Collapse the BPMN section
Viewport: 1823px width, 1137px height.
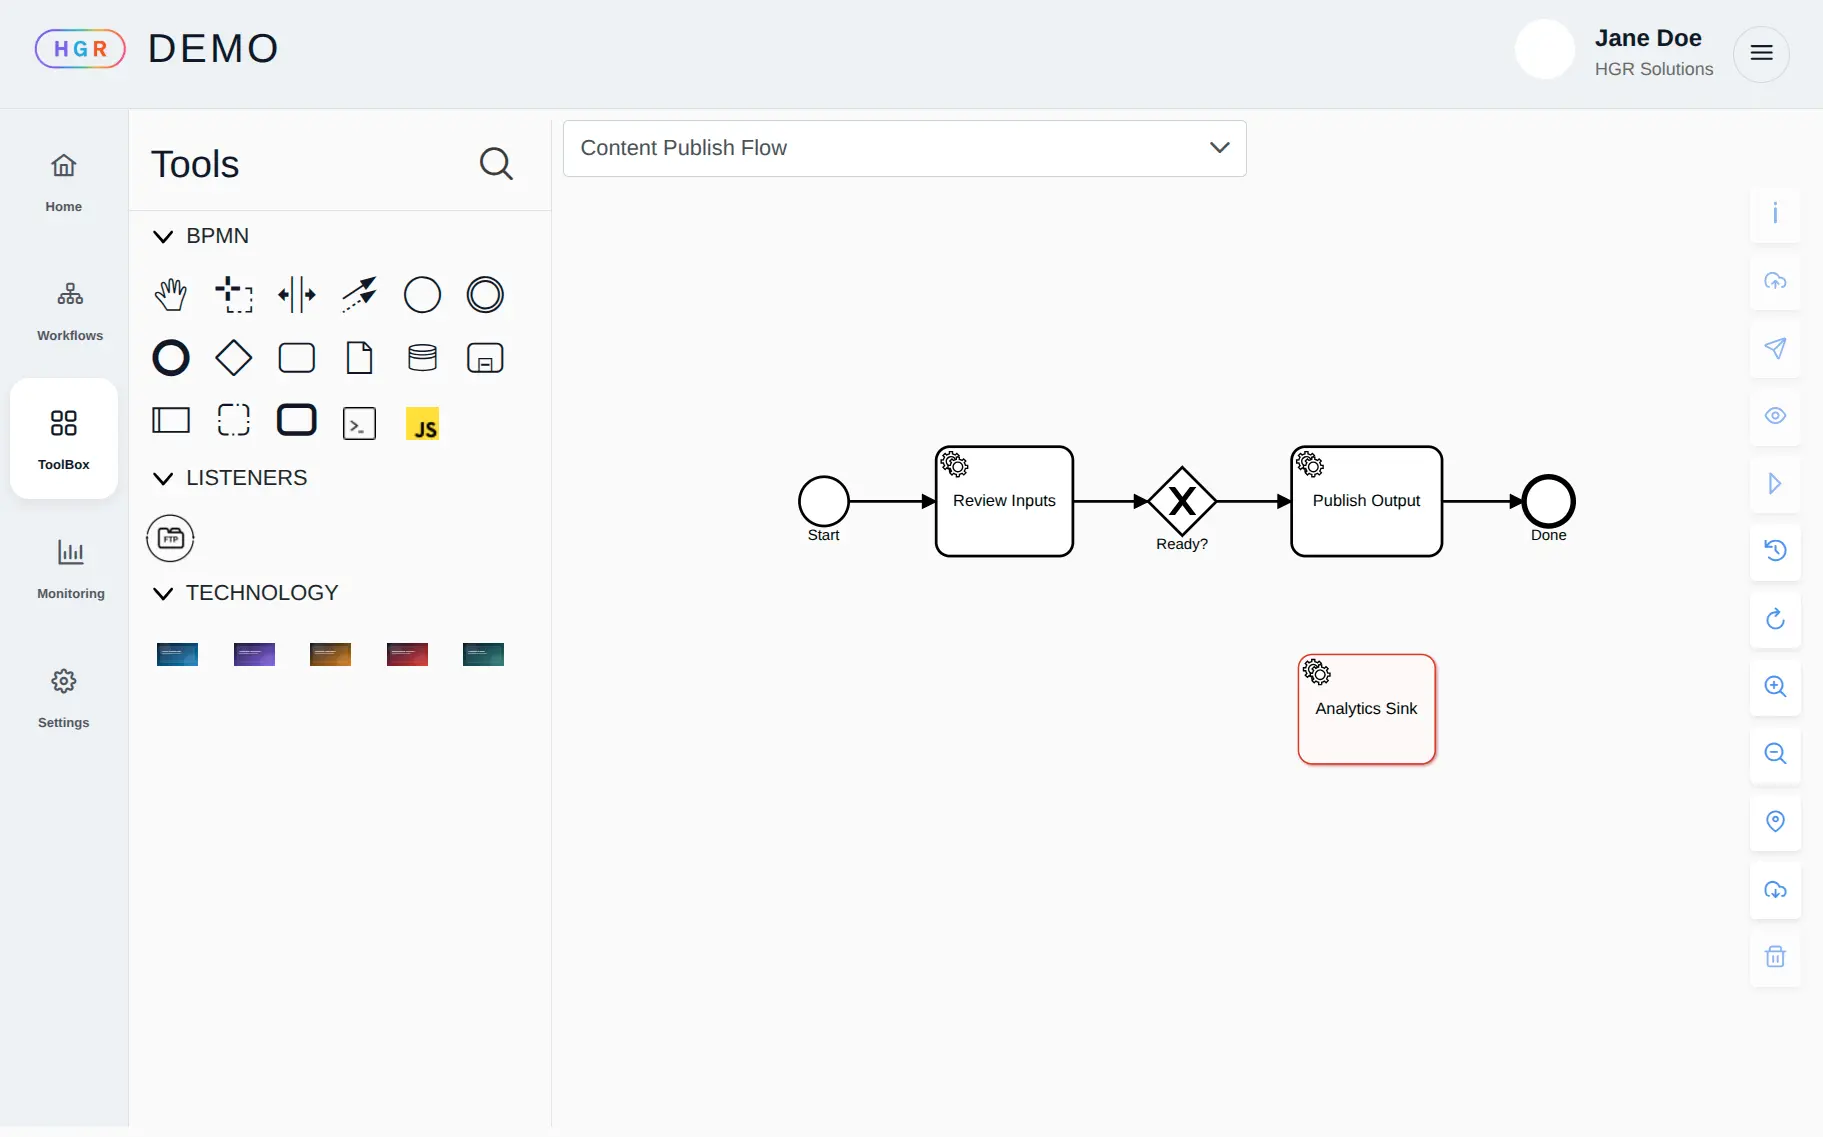(163, 237)
